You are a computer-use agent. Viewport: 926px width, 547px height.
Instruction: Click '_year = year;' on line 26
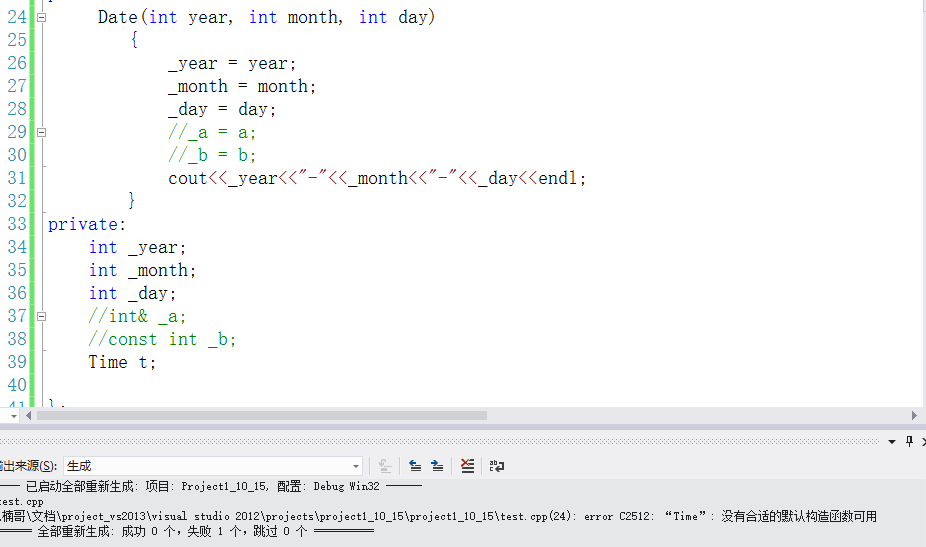point(232,63)
